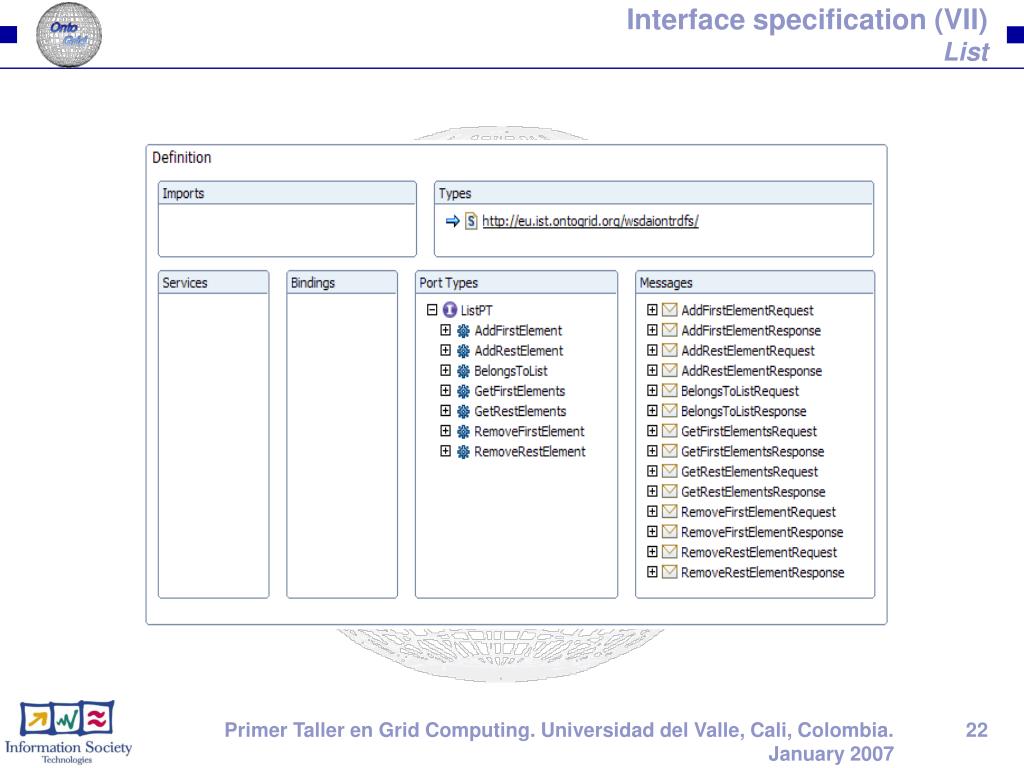Click envelope icon of RemoveRestElementResponse message
Viewport: 1024px width, 768px height.
(x=669, y=572)
